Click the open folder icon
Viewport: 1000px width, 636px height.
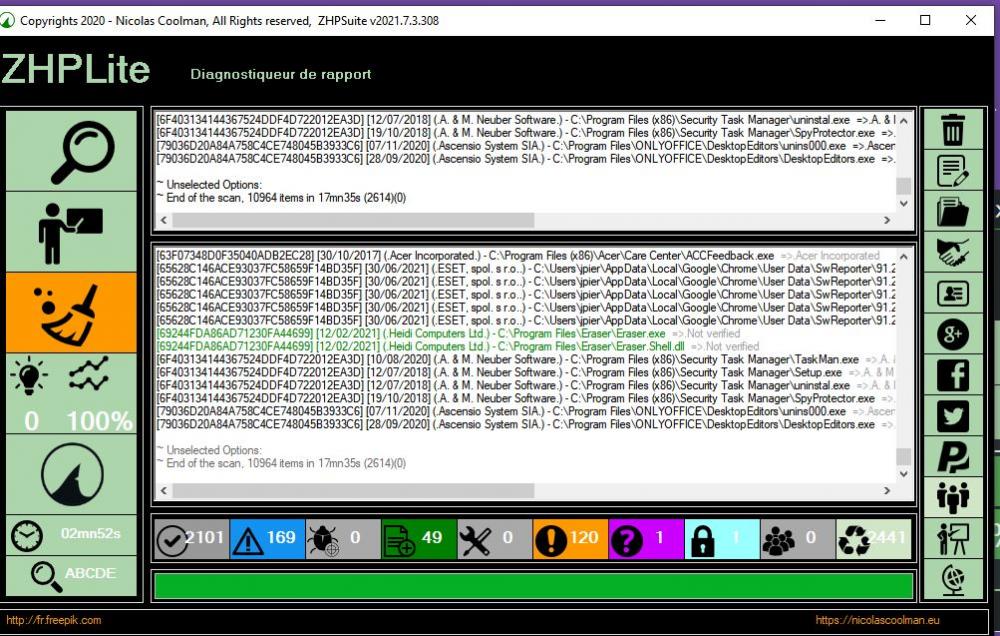tap(953, 211)
